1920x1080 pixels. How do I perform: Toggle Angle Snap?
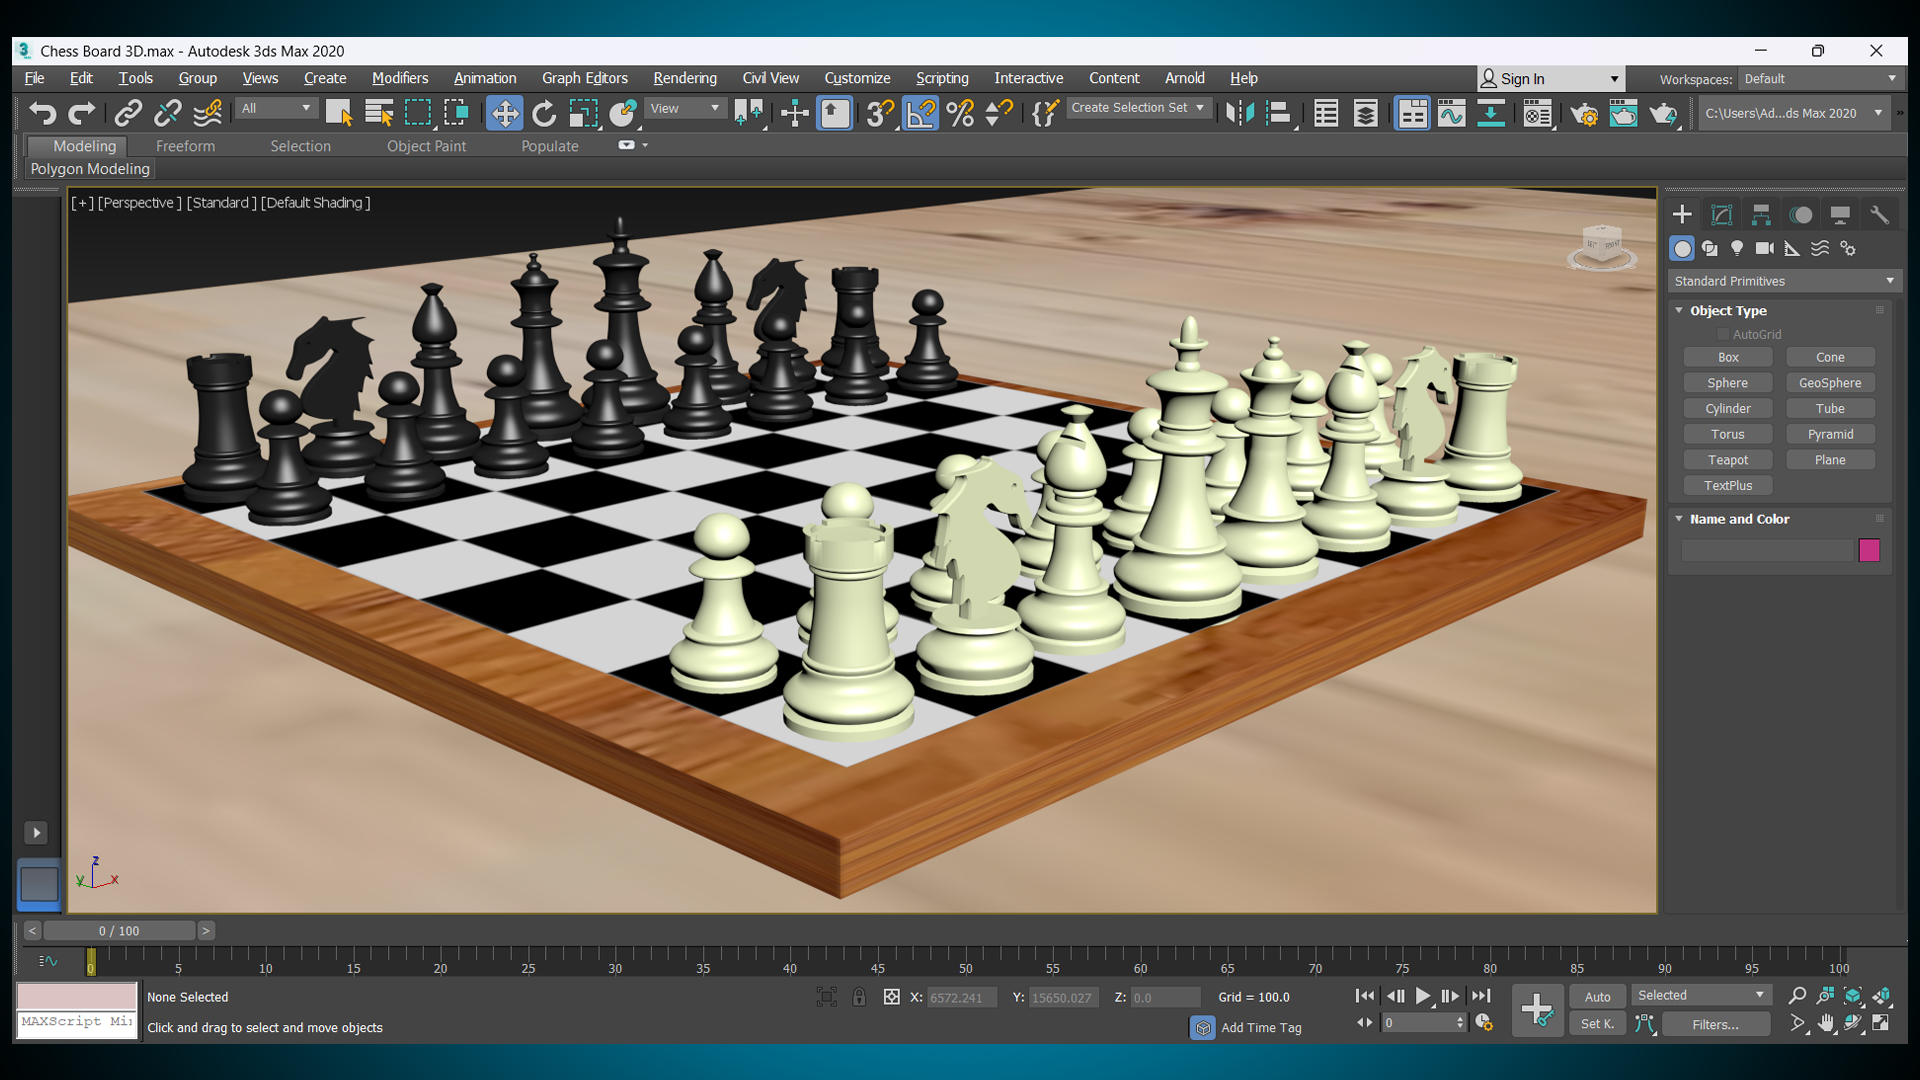coord(920,113)
